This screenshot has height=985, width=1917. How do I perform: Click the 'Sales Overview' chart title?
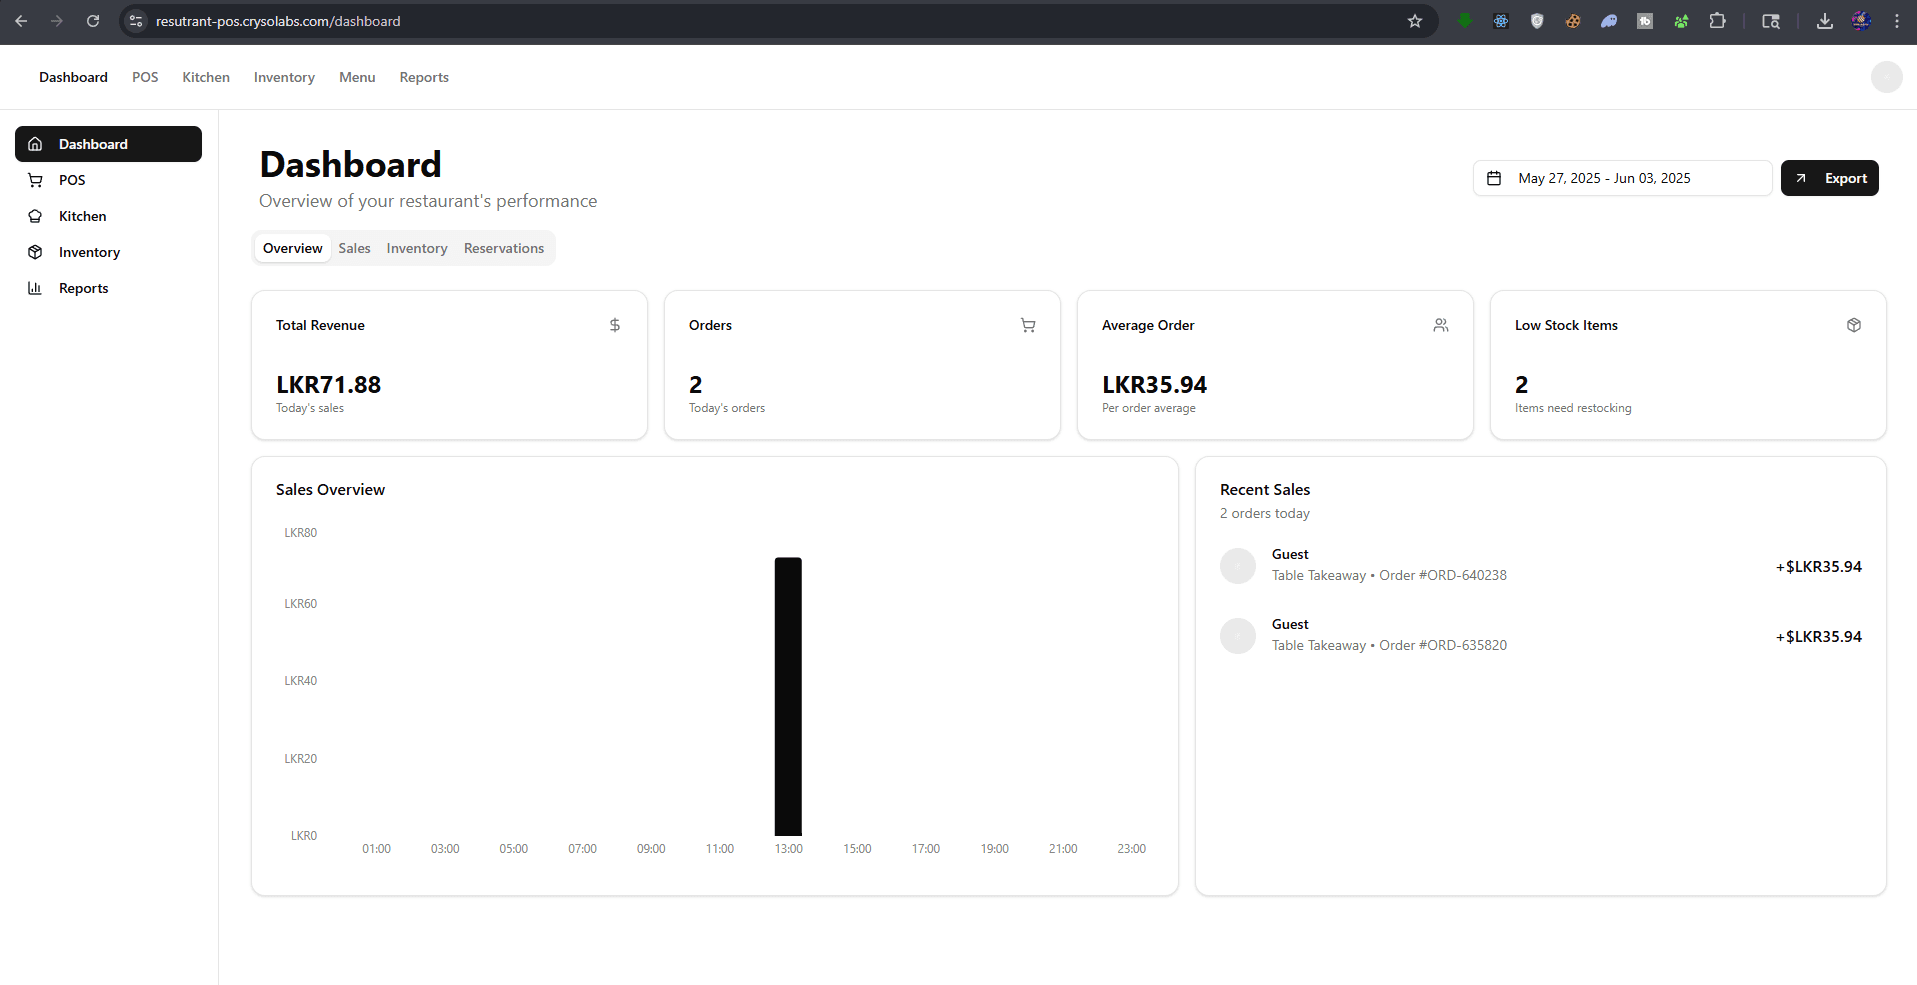[x=330, y=489]
